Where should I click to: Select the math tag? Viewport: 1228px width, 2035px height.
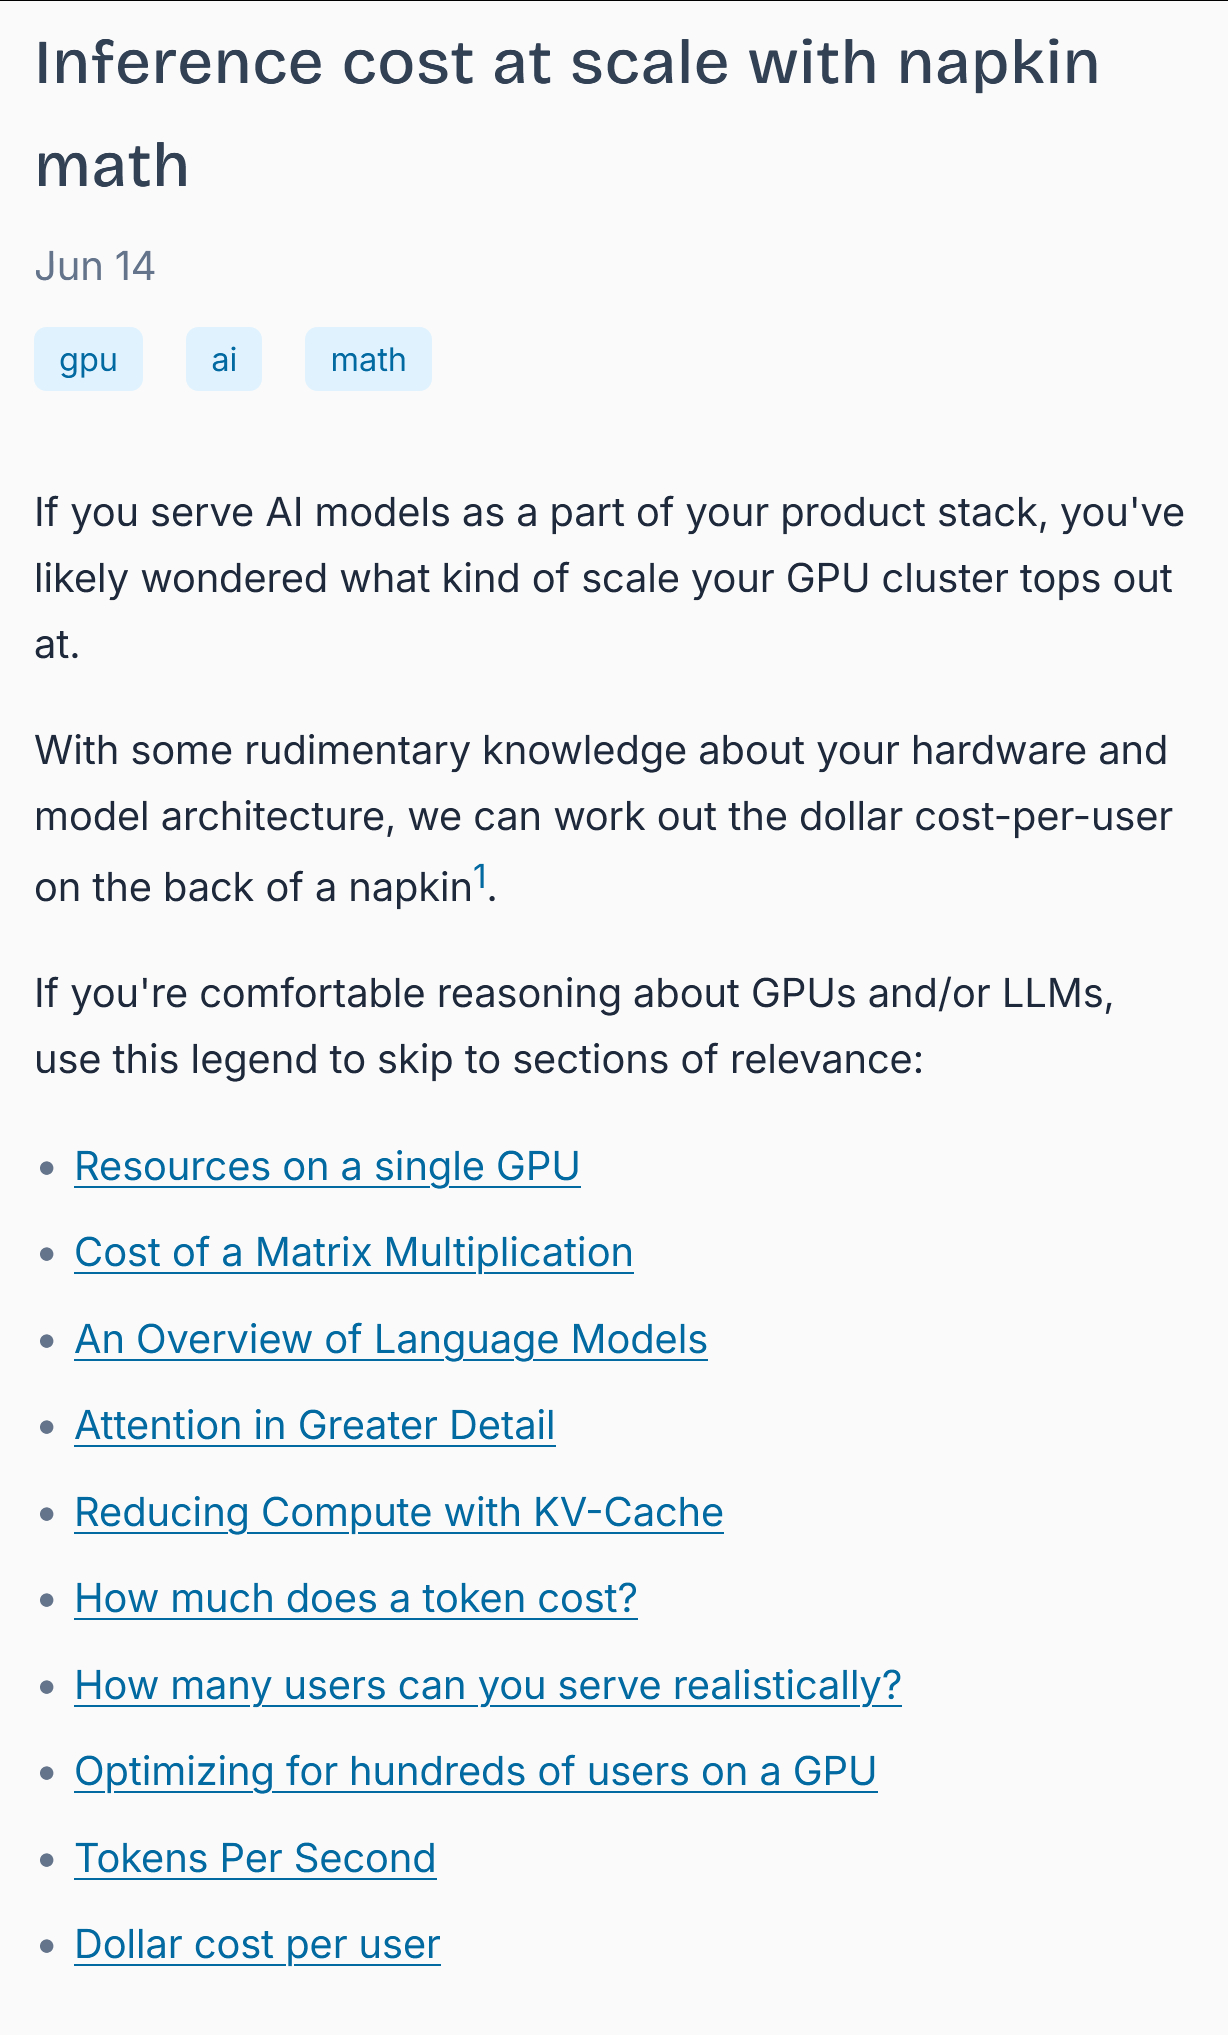point(368,359)
